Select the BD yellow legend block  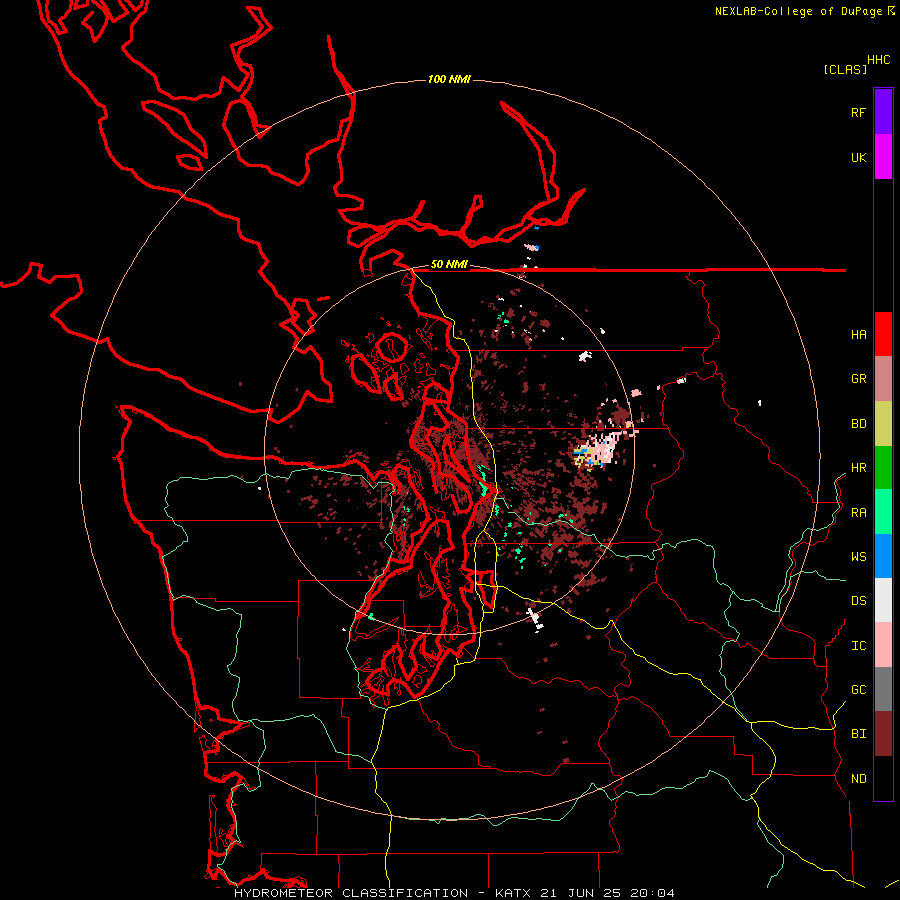[x=883, y=424]
